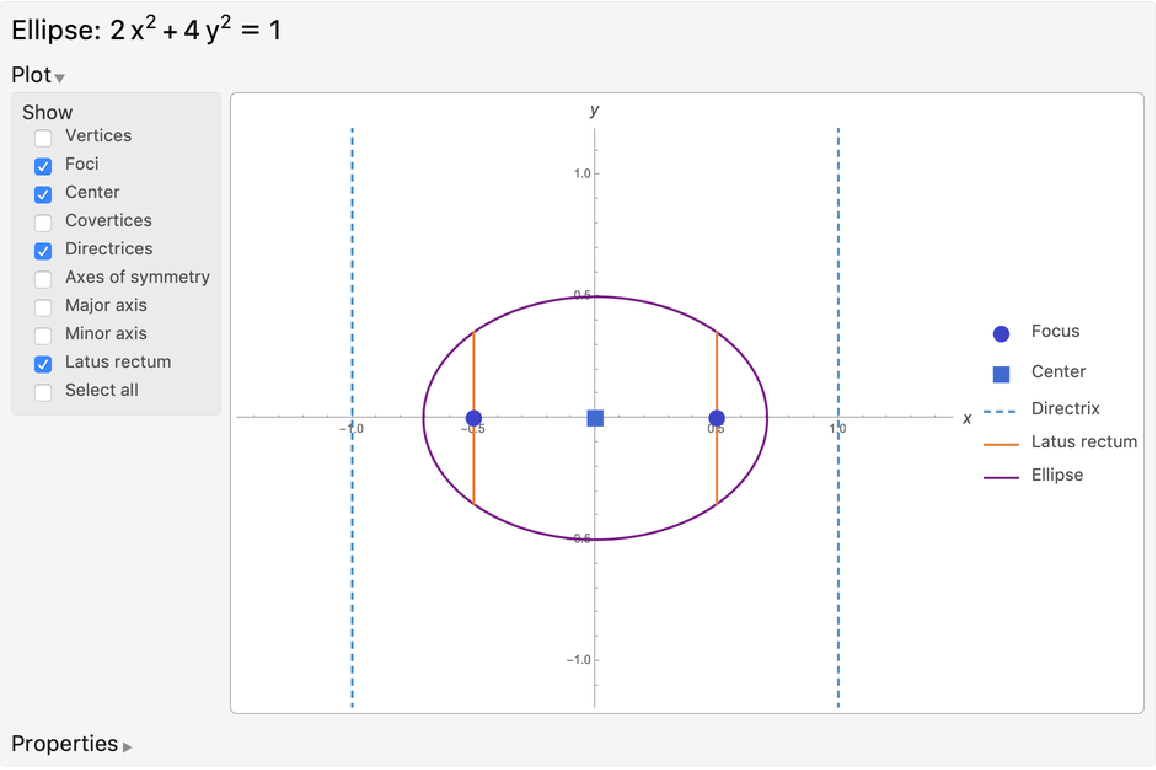Image resolution: width=1156 pixels, height=770 pixels.
Task: Click the orange Latus rectum legend line
Action: (1001, 444)
